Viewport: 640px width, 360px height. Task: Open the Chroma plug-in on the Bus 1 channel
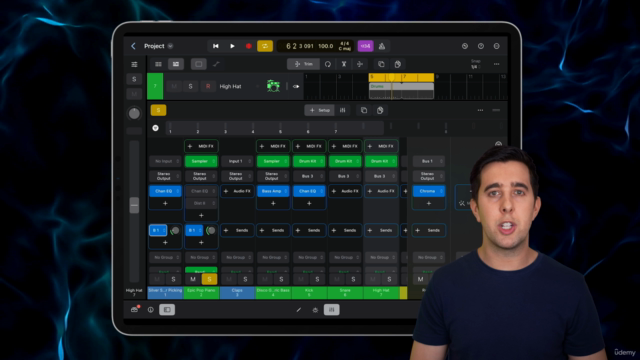pos(429,191)
